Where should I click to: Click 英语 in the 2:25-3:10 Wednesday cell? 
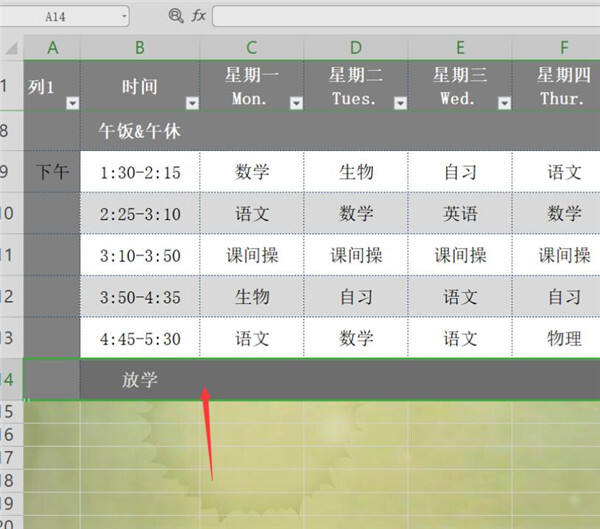pos(460,213)
